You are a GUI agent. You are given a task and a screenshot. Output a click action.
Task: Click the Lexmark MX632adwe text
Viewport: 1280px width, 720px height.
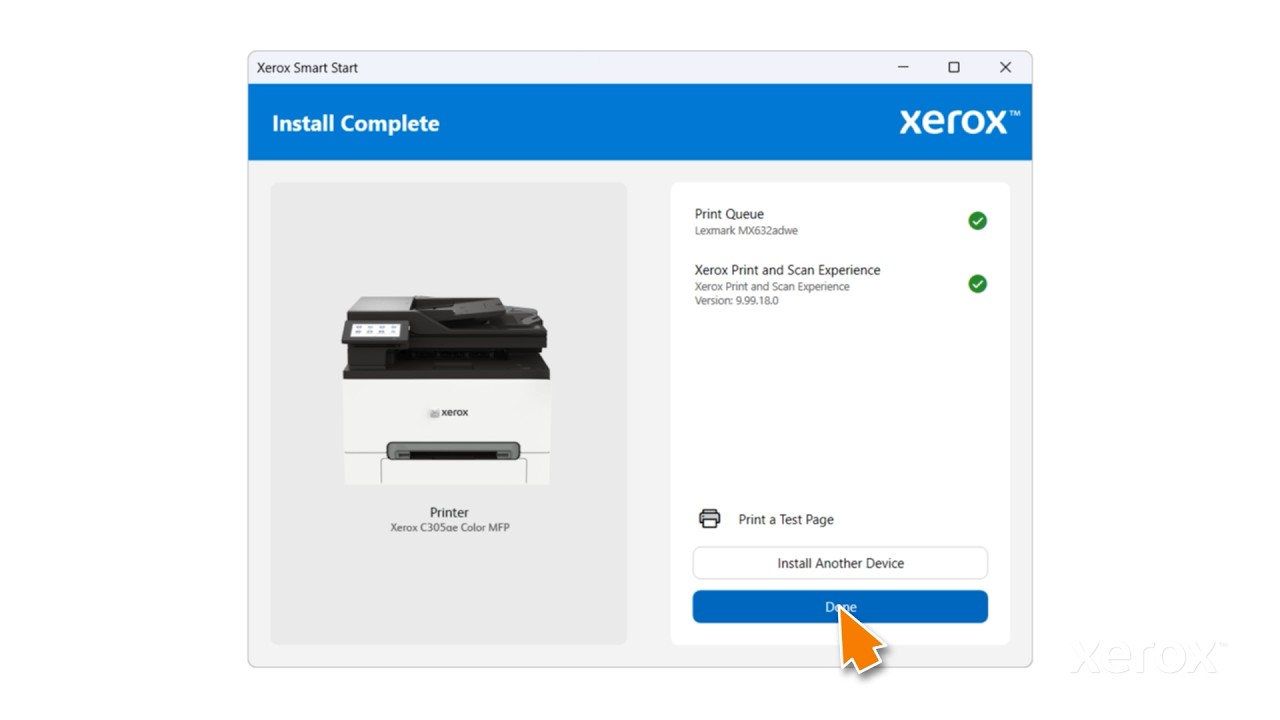tap(746, 231)
